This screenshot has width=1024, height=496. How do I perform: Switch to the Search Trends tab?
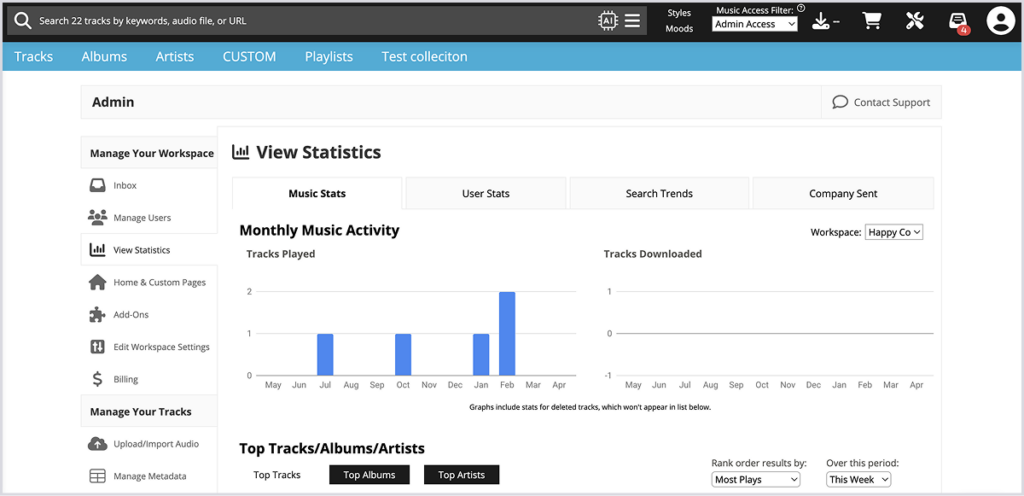659,193
